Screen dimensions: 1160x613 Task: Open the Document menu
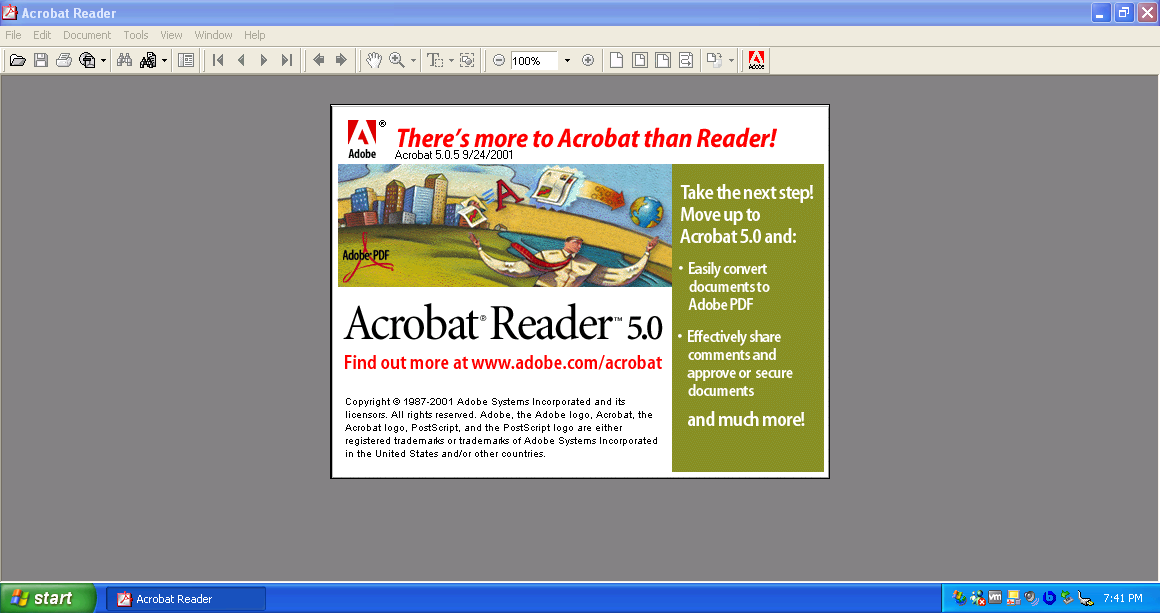coord(87,35)
